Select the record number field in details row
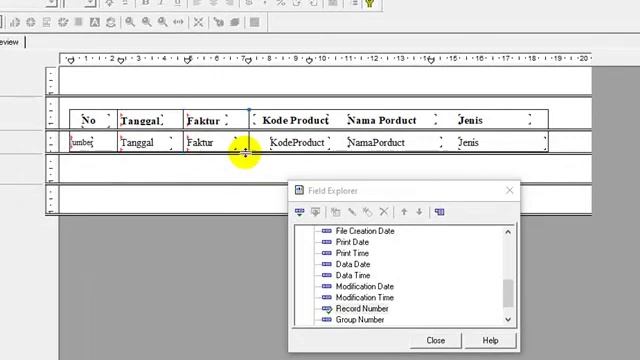 coord(82,142)
